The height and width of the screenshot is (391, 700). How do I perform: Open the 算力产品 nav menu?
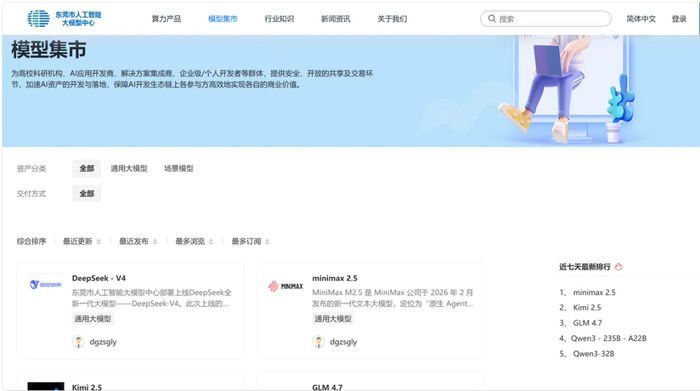[166, 19]
